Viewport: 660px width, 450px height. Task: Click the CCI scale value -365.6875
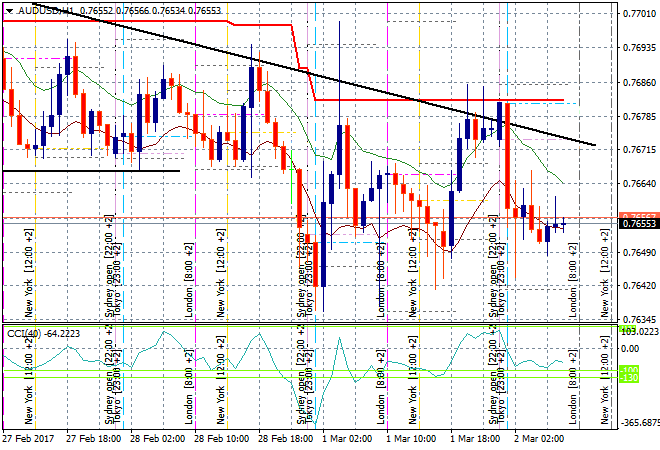coord(638,424)
